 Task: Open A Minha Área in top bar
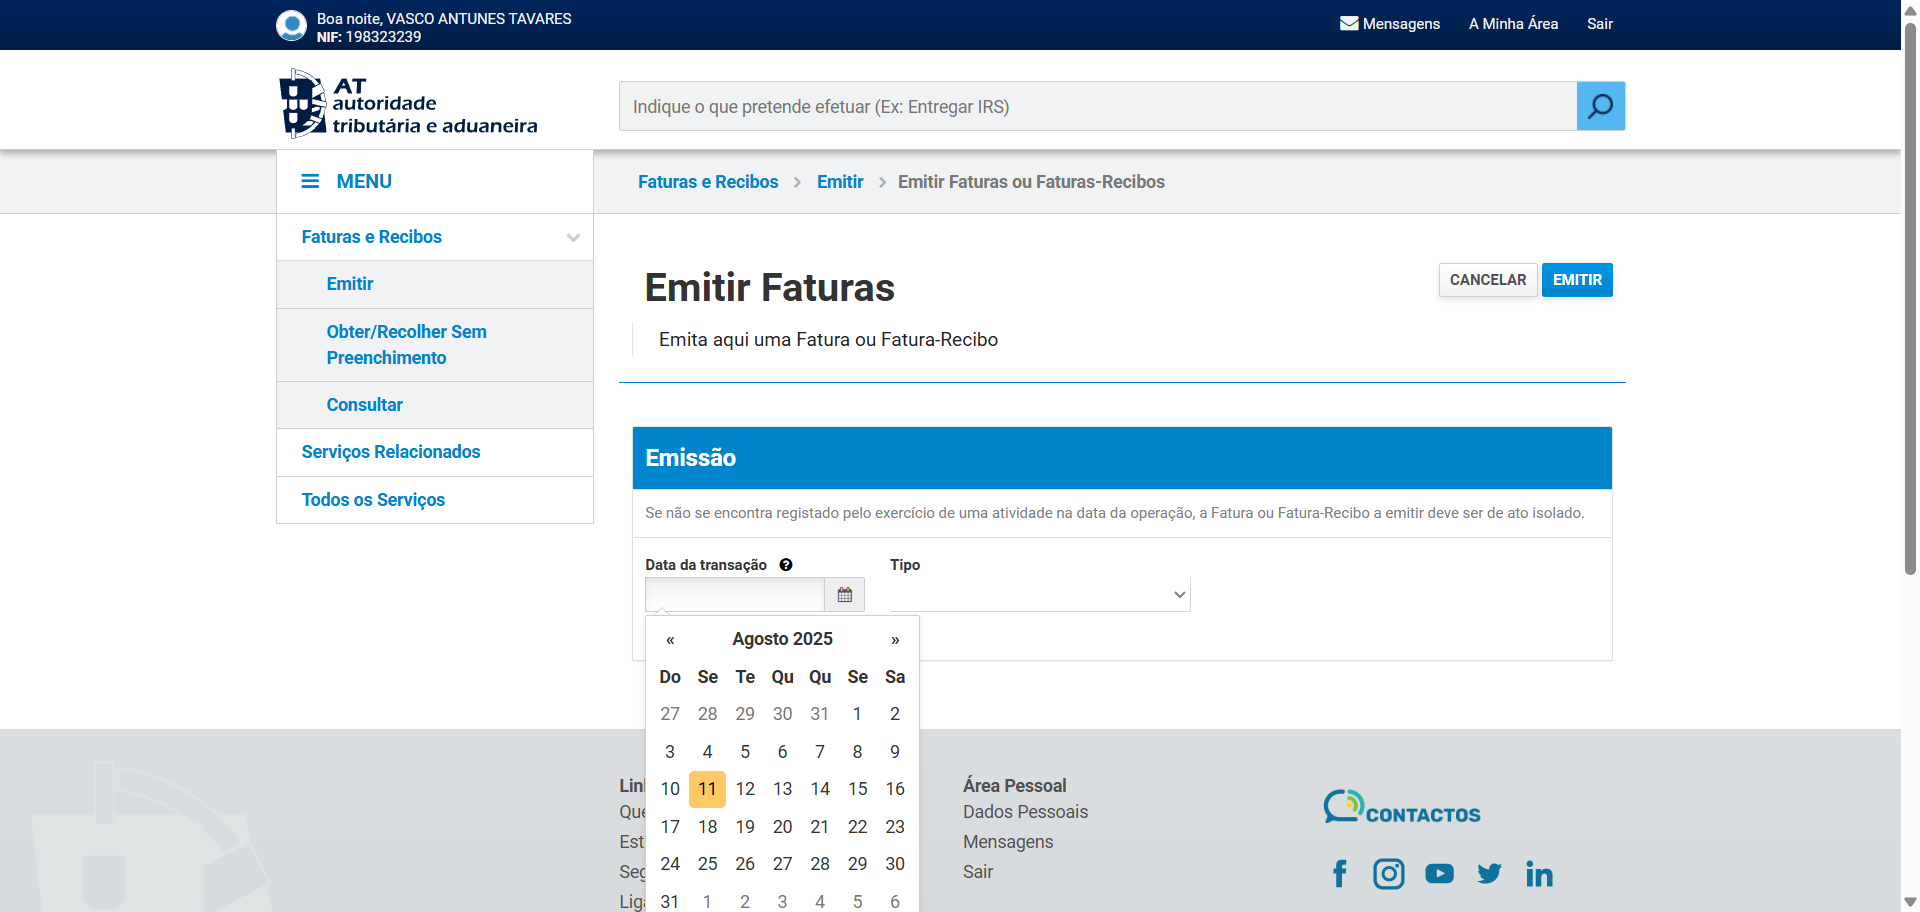tap(1513, 24)
